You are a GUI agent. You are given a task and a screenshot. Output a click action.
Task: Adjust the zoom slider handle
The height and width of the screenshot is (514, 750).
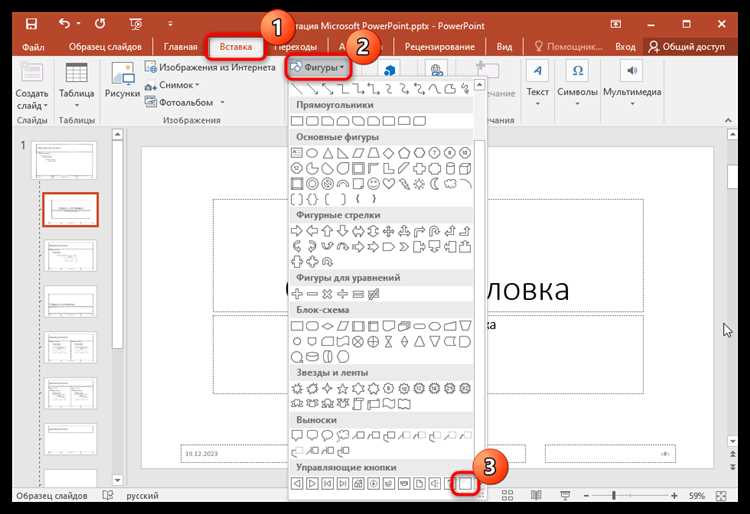click(614, 496)
